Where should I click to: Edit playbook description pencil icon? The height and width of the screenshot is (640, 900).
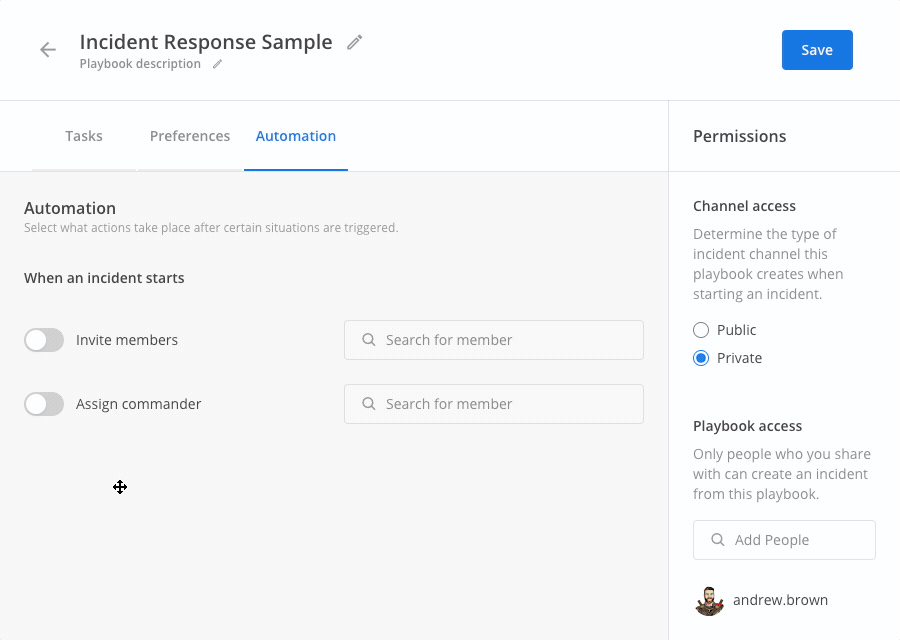(x=217, y=64)
